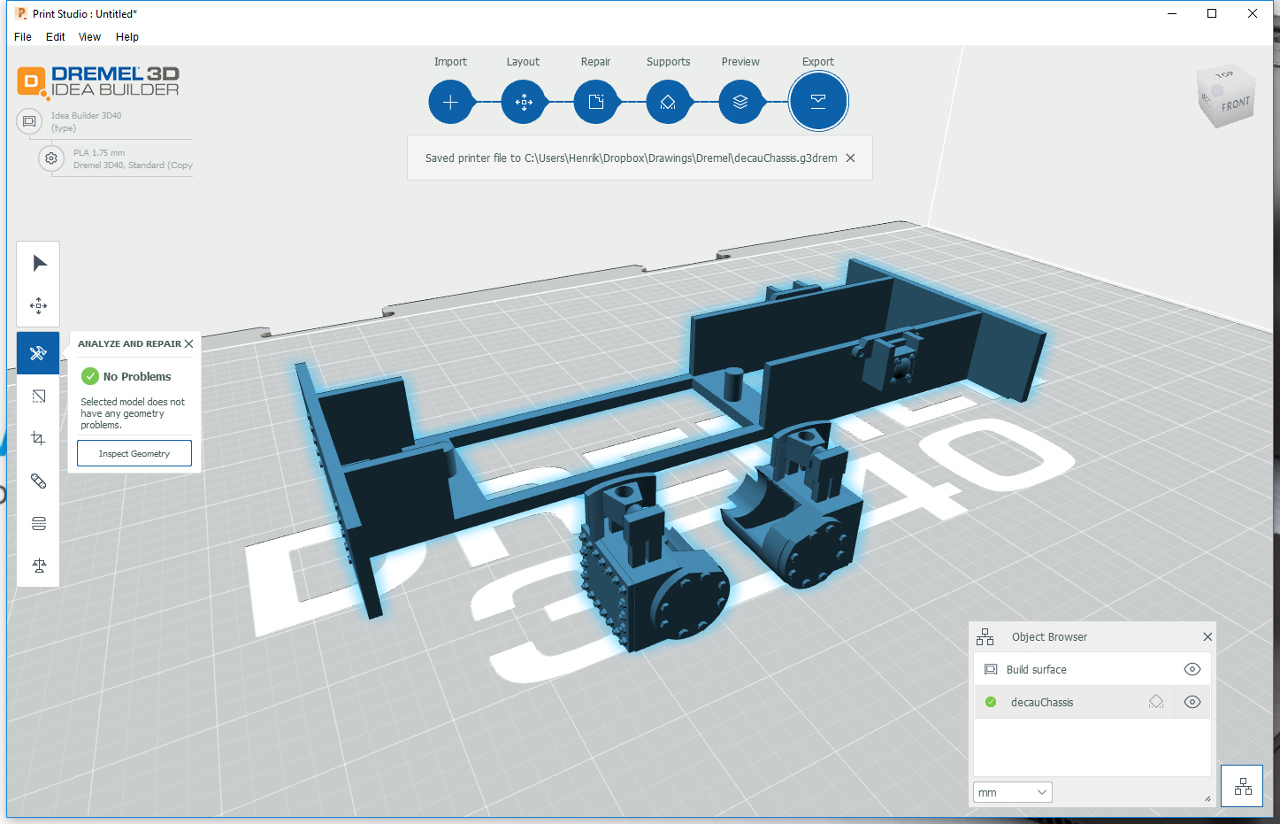Click the "No Problems" status text
This screenshot has height=824, width=1280.
(x=137, y=377)
